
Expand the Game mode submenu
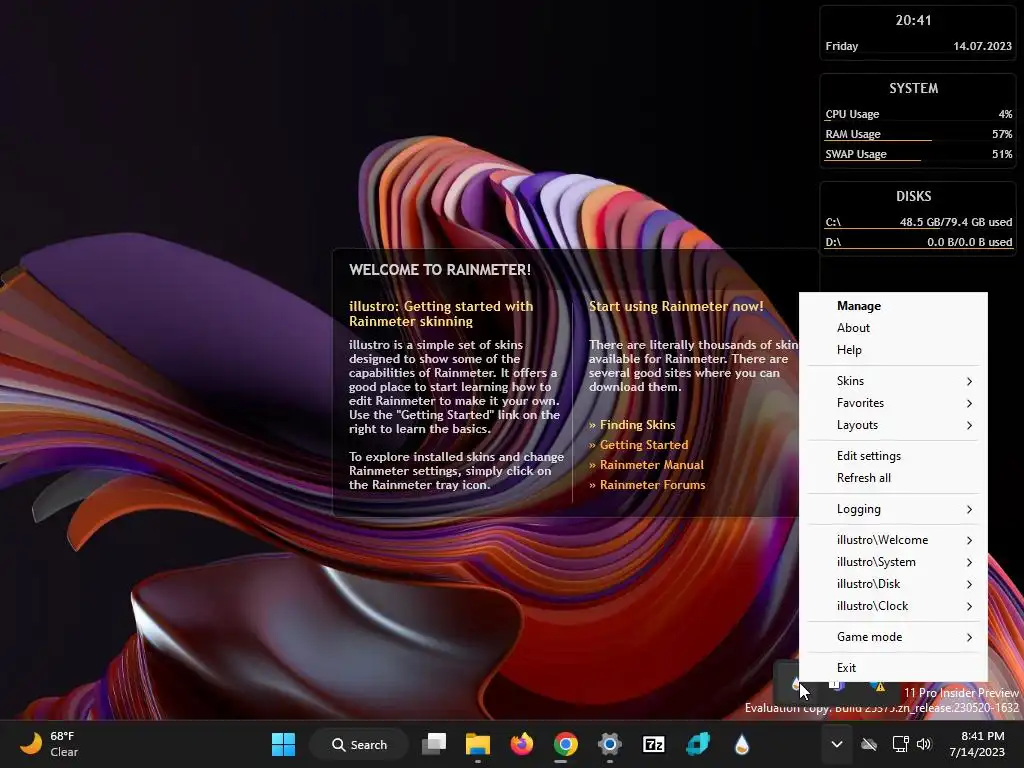(893, 637)
